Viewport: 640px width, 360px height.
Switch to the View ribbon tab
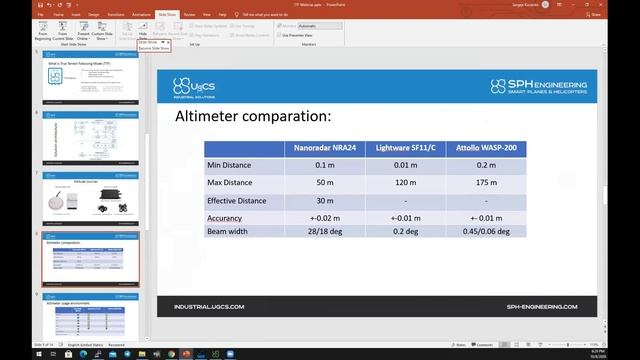click(x=207, y=14)
